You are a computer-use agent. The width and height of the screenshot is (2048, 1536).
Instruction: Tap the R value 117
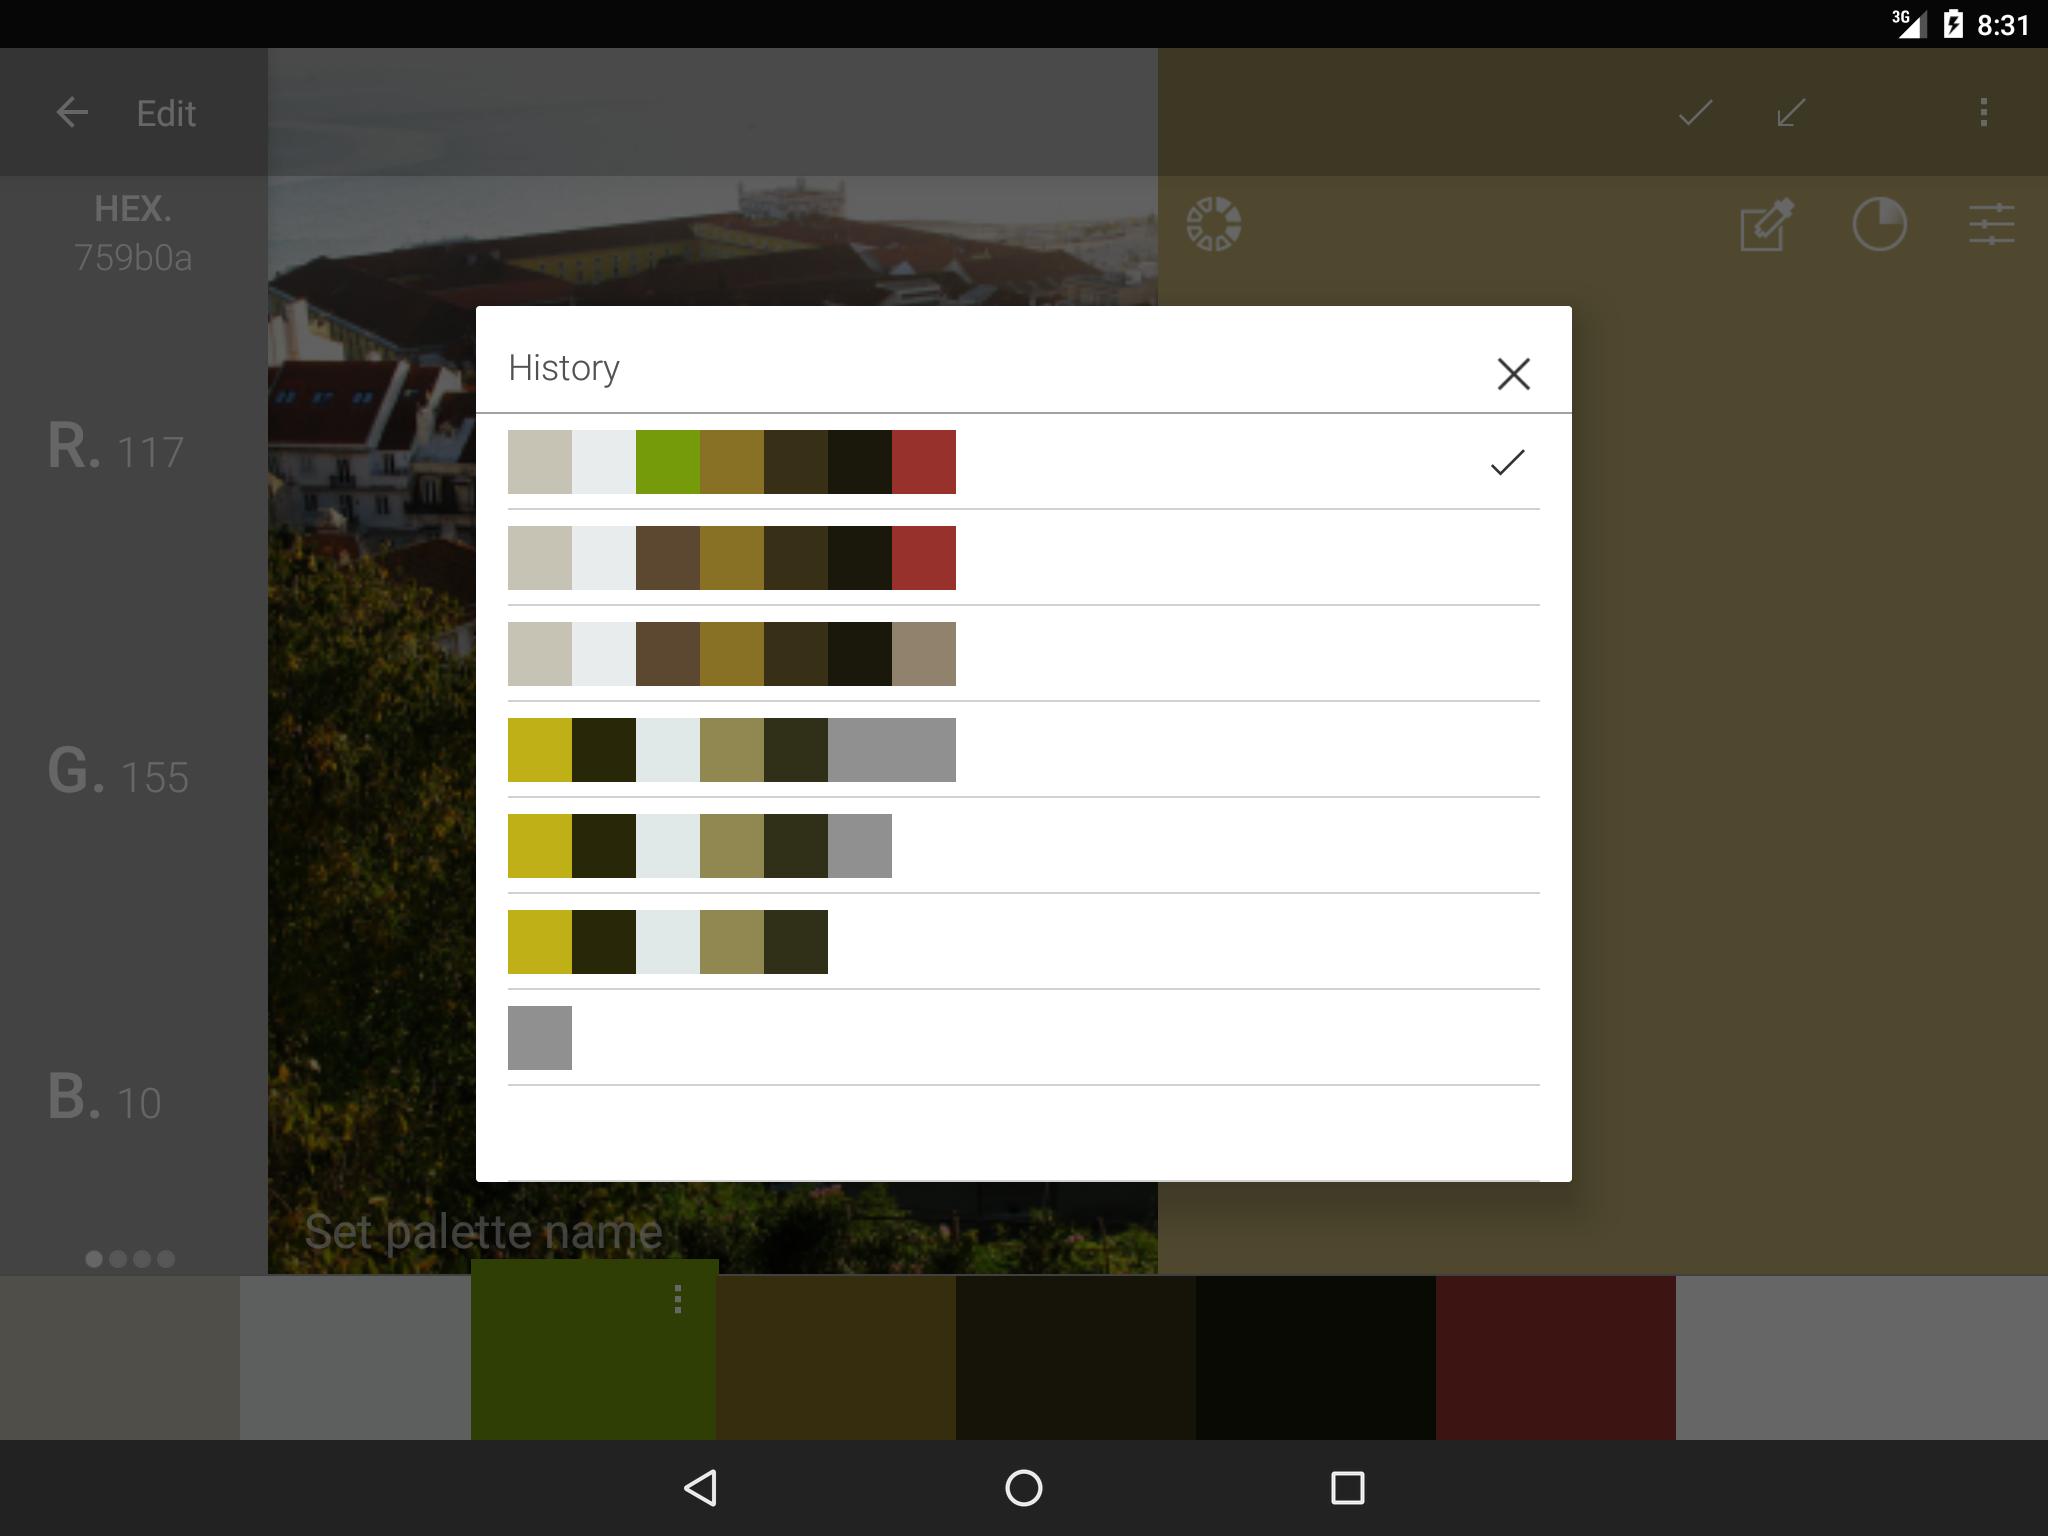tap(151, 452)
